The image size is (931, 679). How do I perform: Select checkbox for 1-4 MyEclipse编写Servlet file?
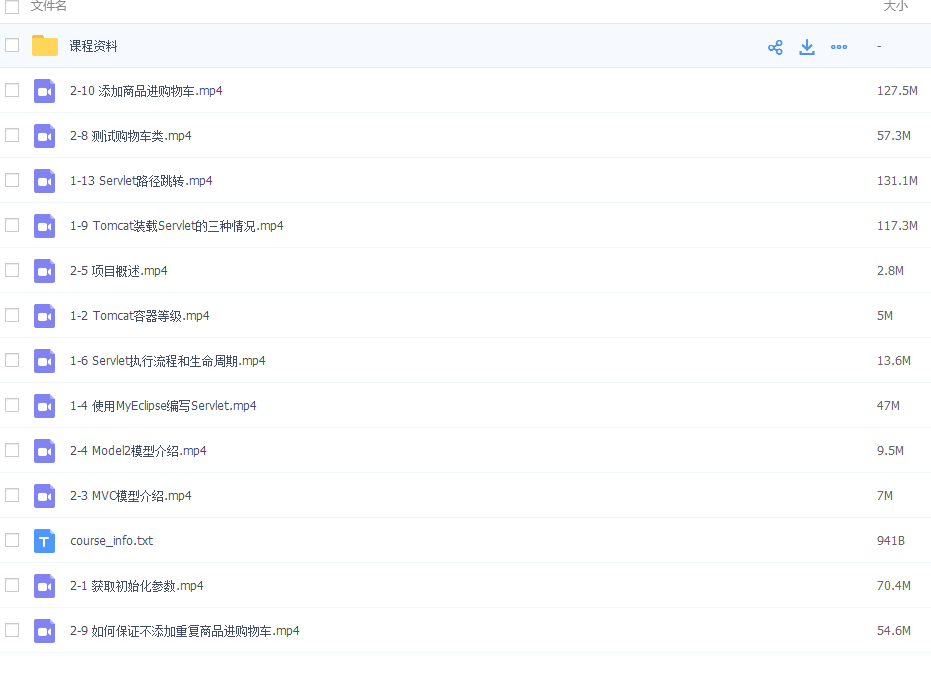[12, 405]
